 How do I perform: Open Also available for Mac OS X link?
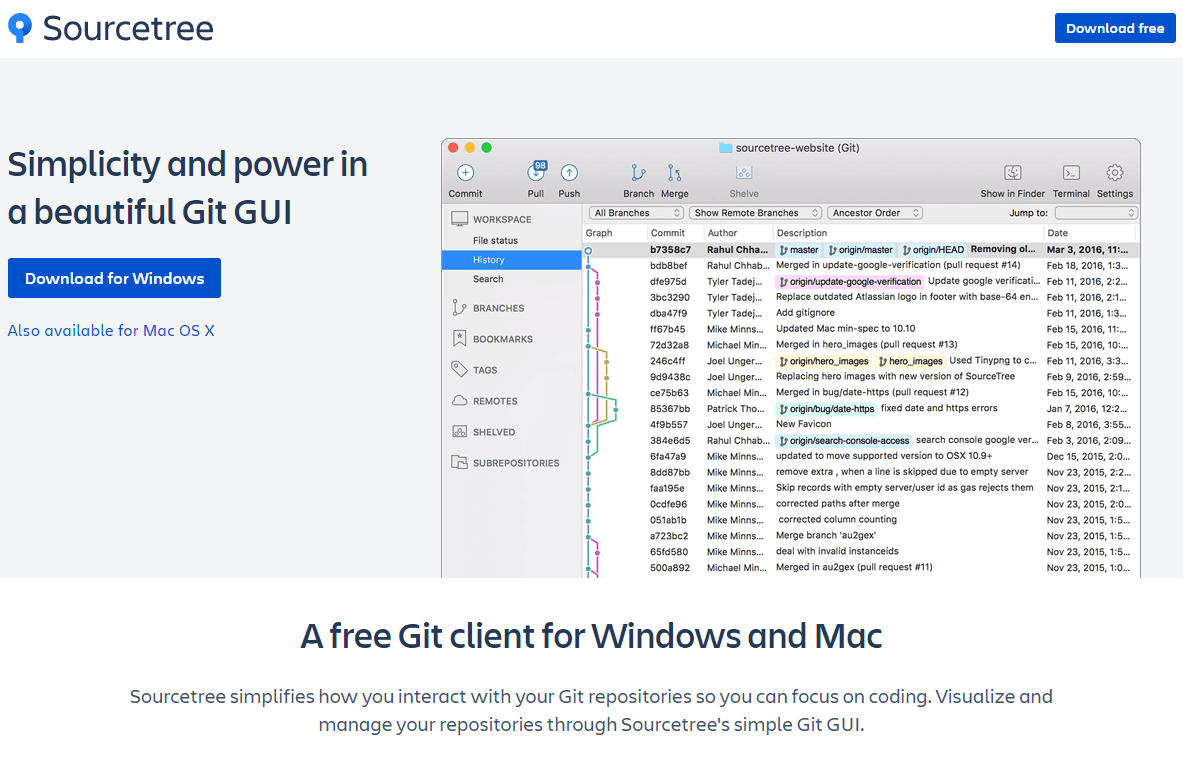[x=111, y=330]
